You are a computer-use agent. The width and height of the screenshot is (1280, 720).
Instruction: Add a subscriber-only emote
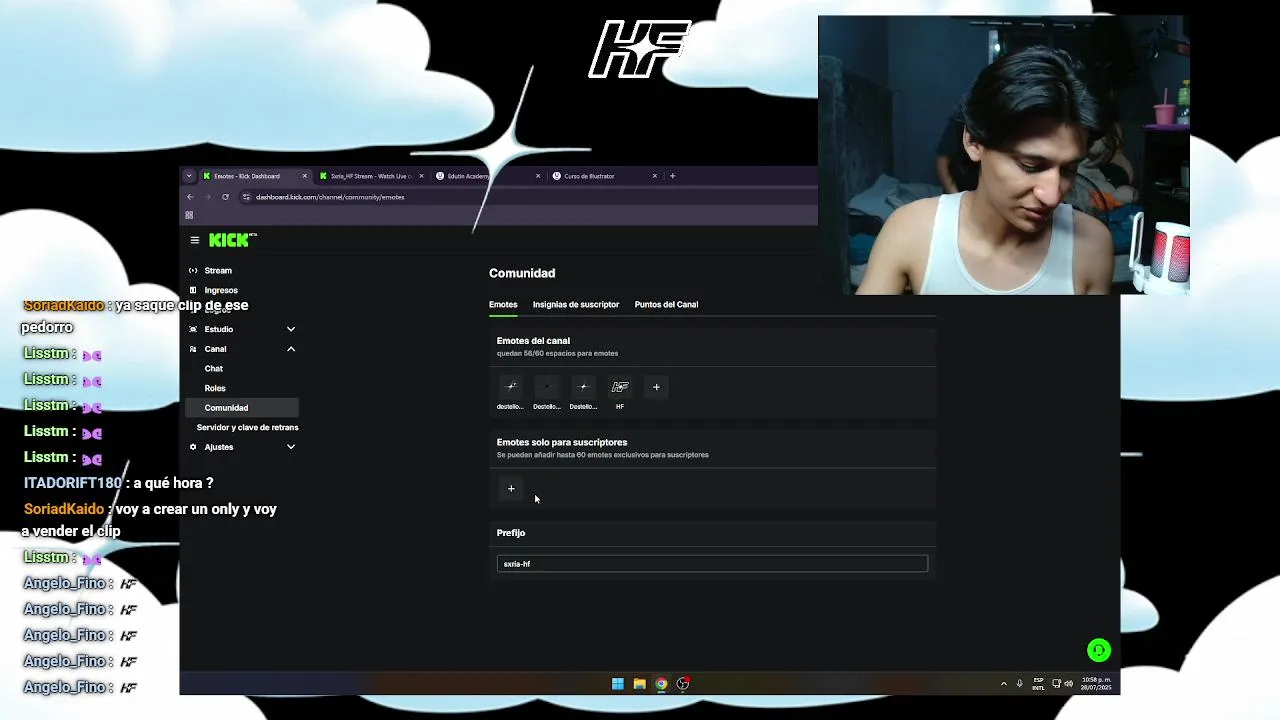pos(511,489)
